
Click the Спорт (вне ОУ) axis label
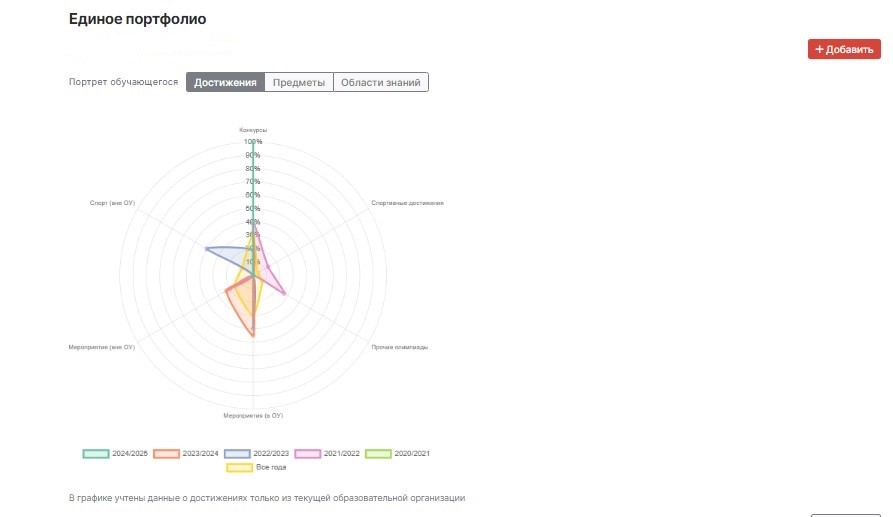[x=112, y=202]
